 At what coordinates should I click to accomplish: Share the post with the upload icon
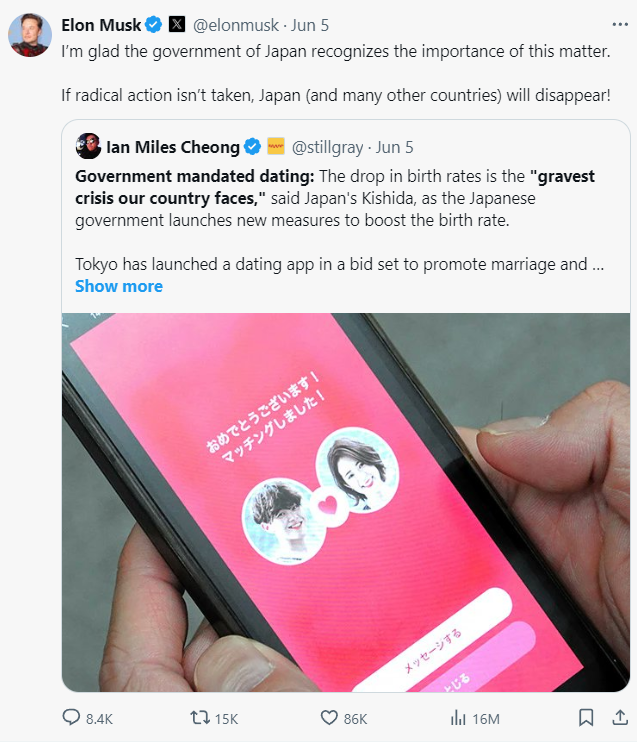620,717
